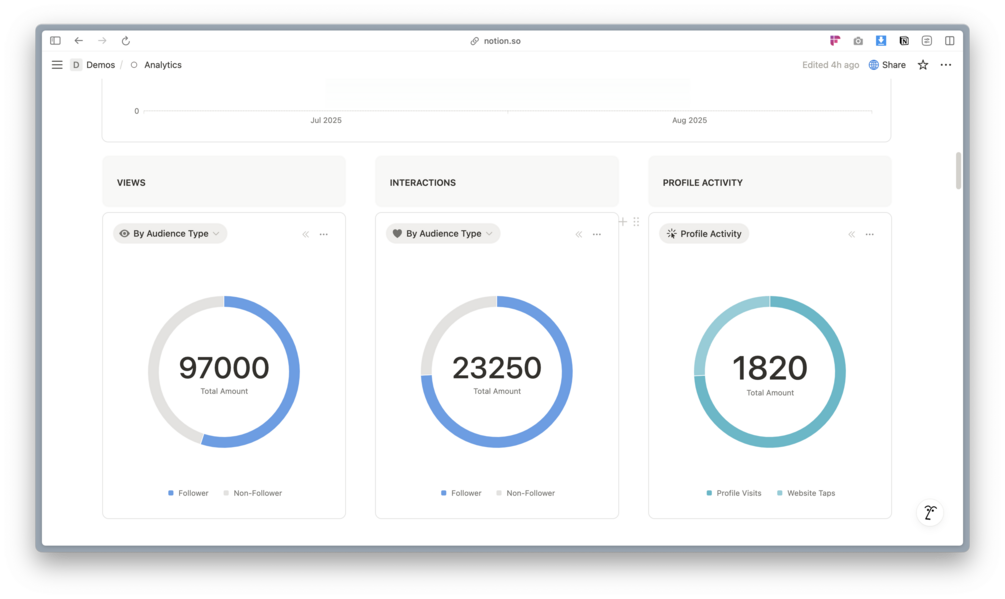Toggle Website Taps legend entry

(806, 493)
